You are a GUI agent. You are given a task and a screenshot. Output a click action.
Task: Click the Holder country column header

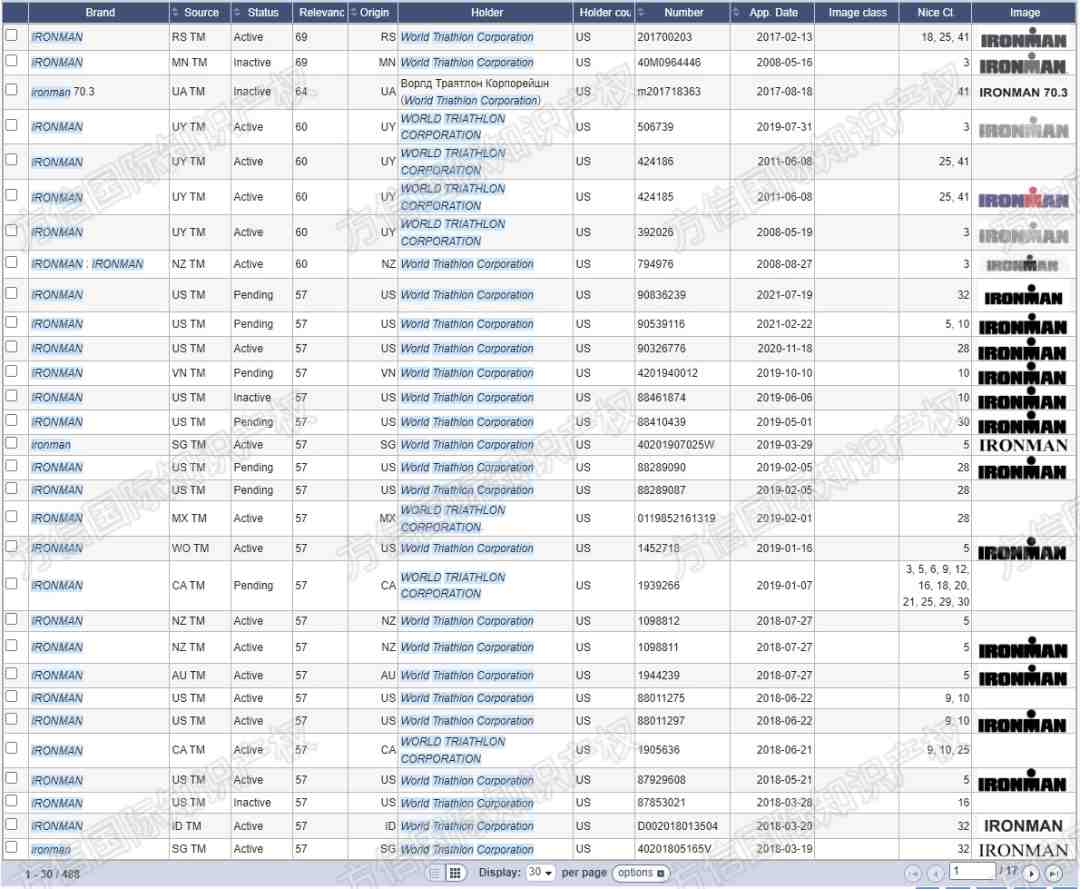click(604, 12)
